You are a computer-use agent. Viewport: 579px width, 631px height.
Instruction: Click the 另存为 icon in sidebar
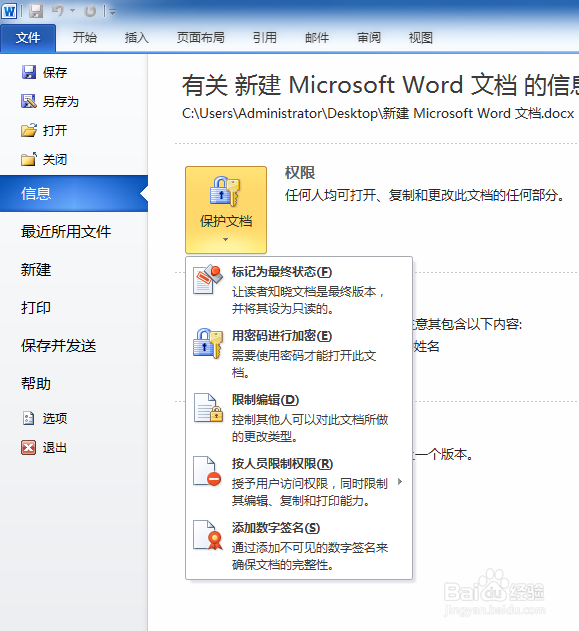coord(29,101)
